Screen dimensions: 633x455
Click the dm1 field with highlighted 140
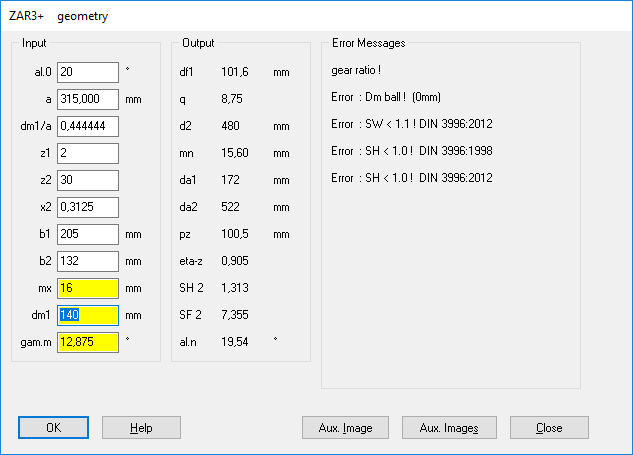(88, 315)
